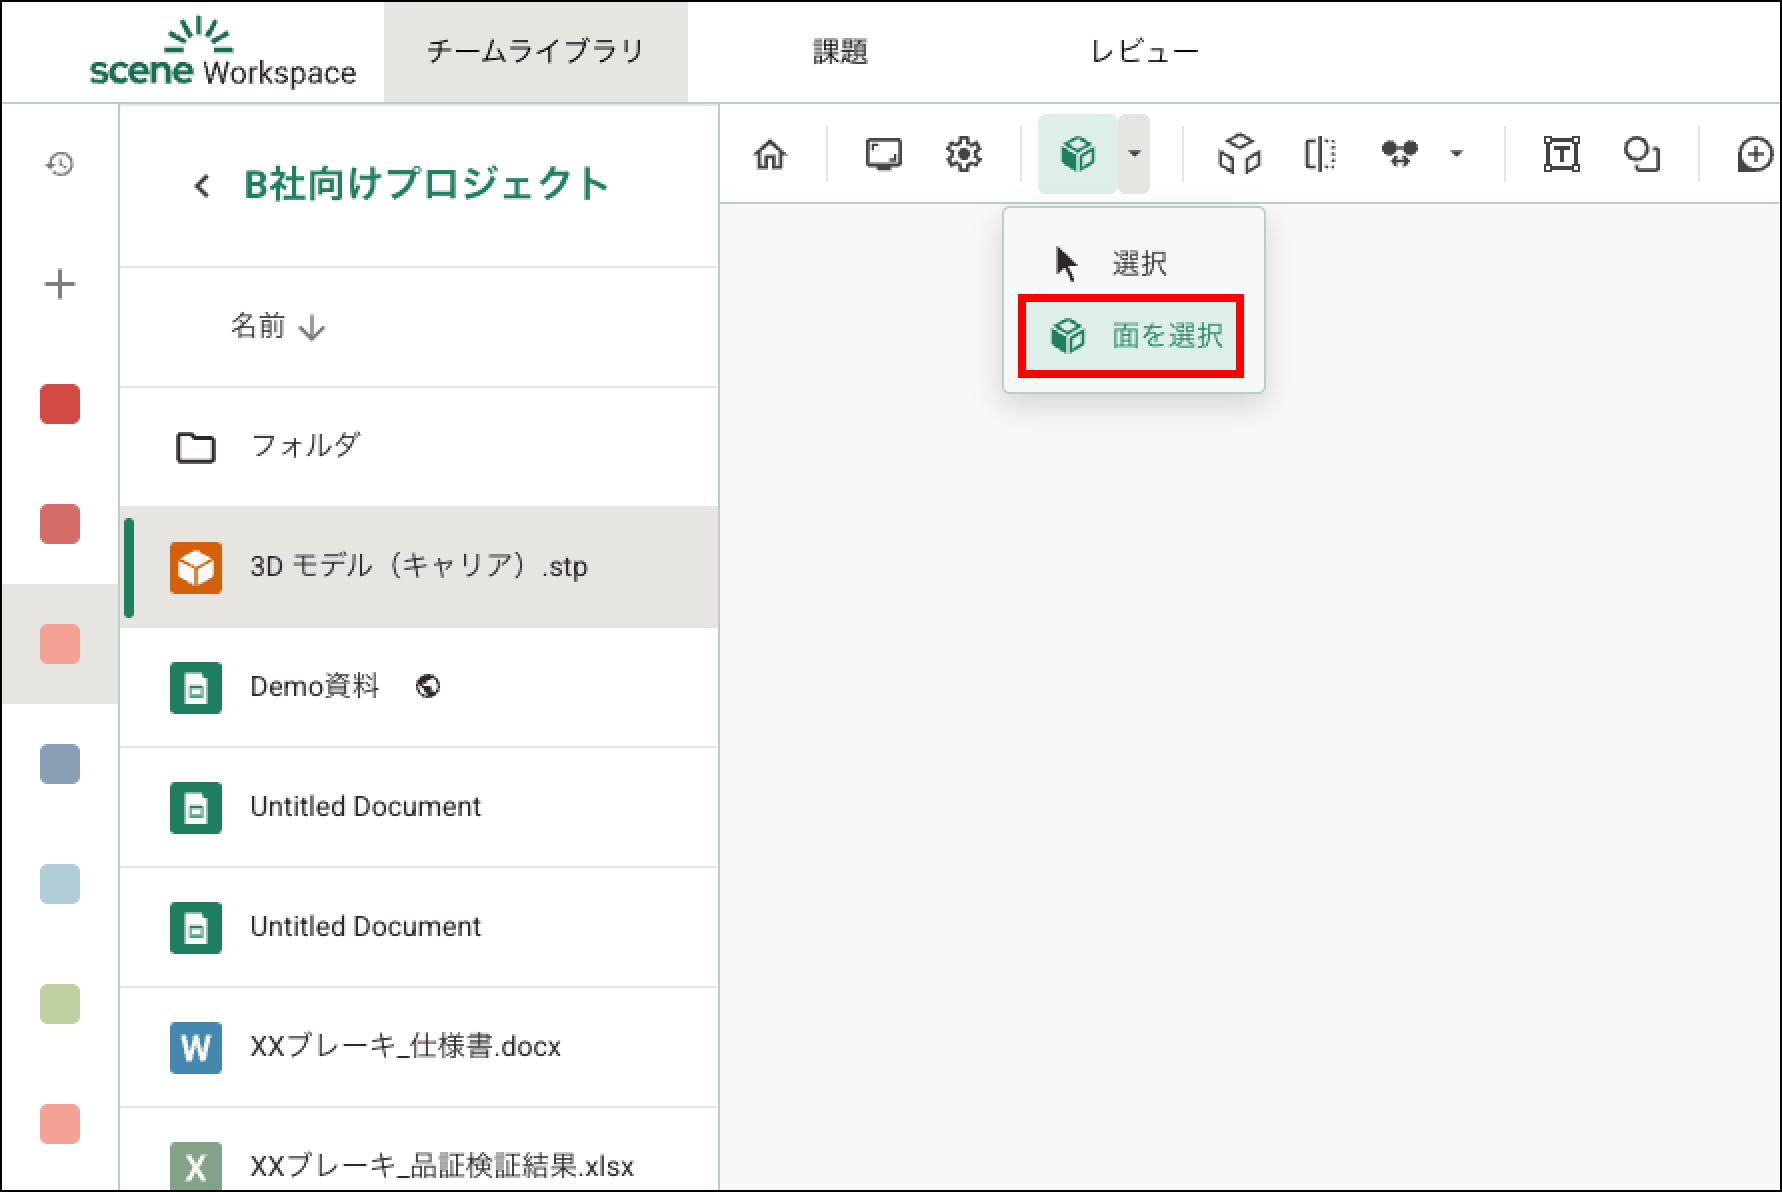Select the text annotation tool icon
Viewport: 1782px width, 1192px height.
pos(1561,155)
